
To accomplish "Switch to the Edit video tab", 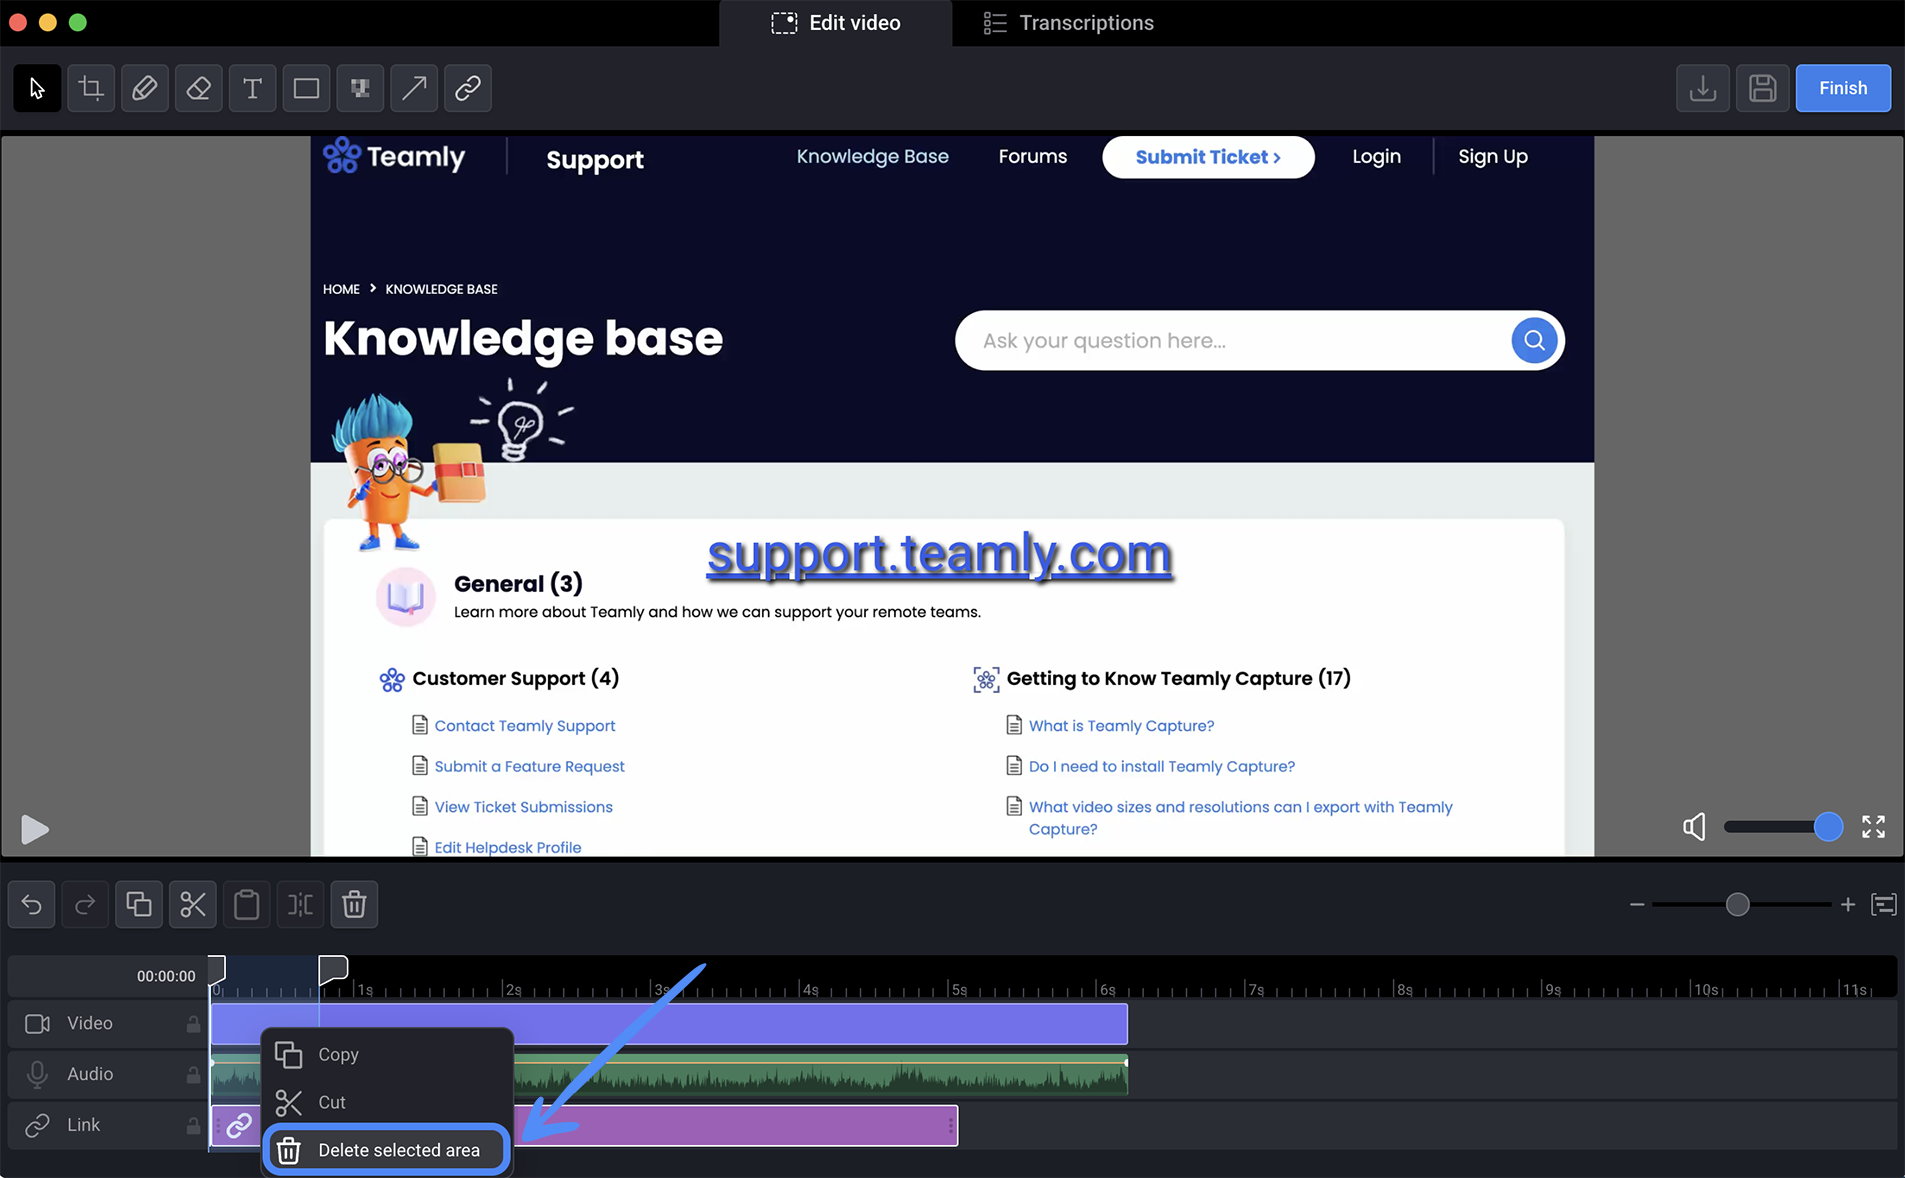I will [x=836, y=23].
